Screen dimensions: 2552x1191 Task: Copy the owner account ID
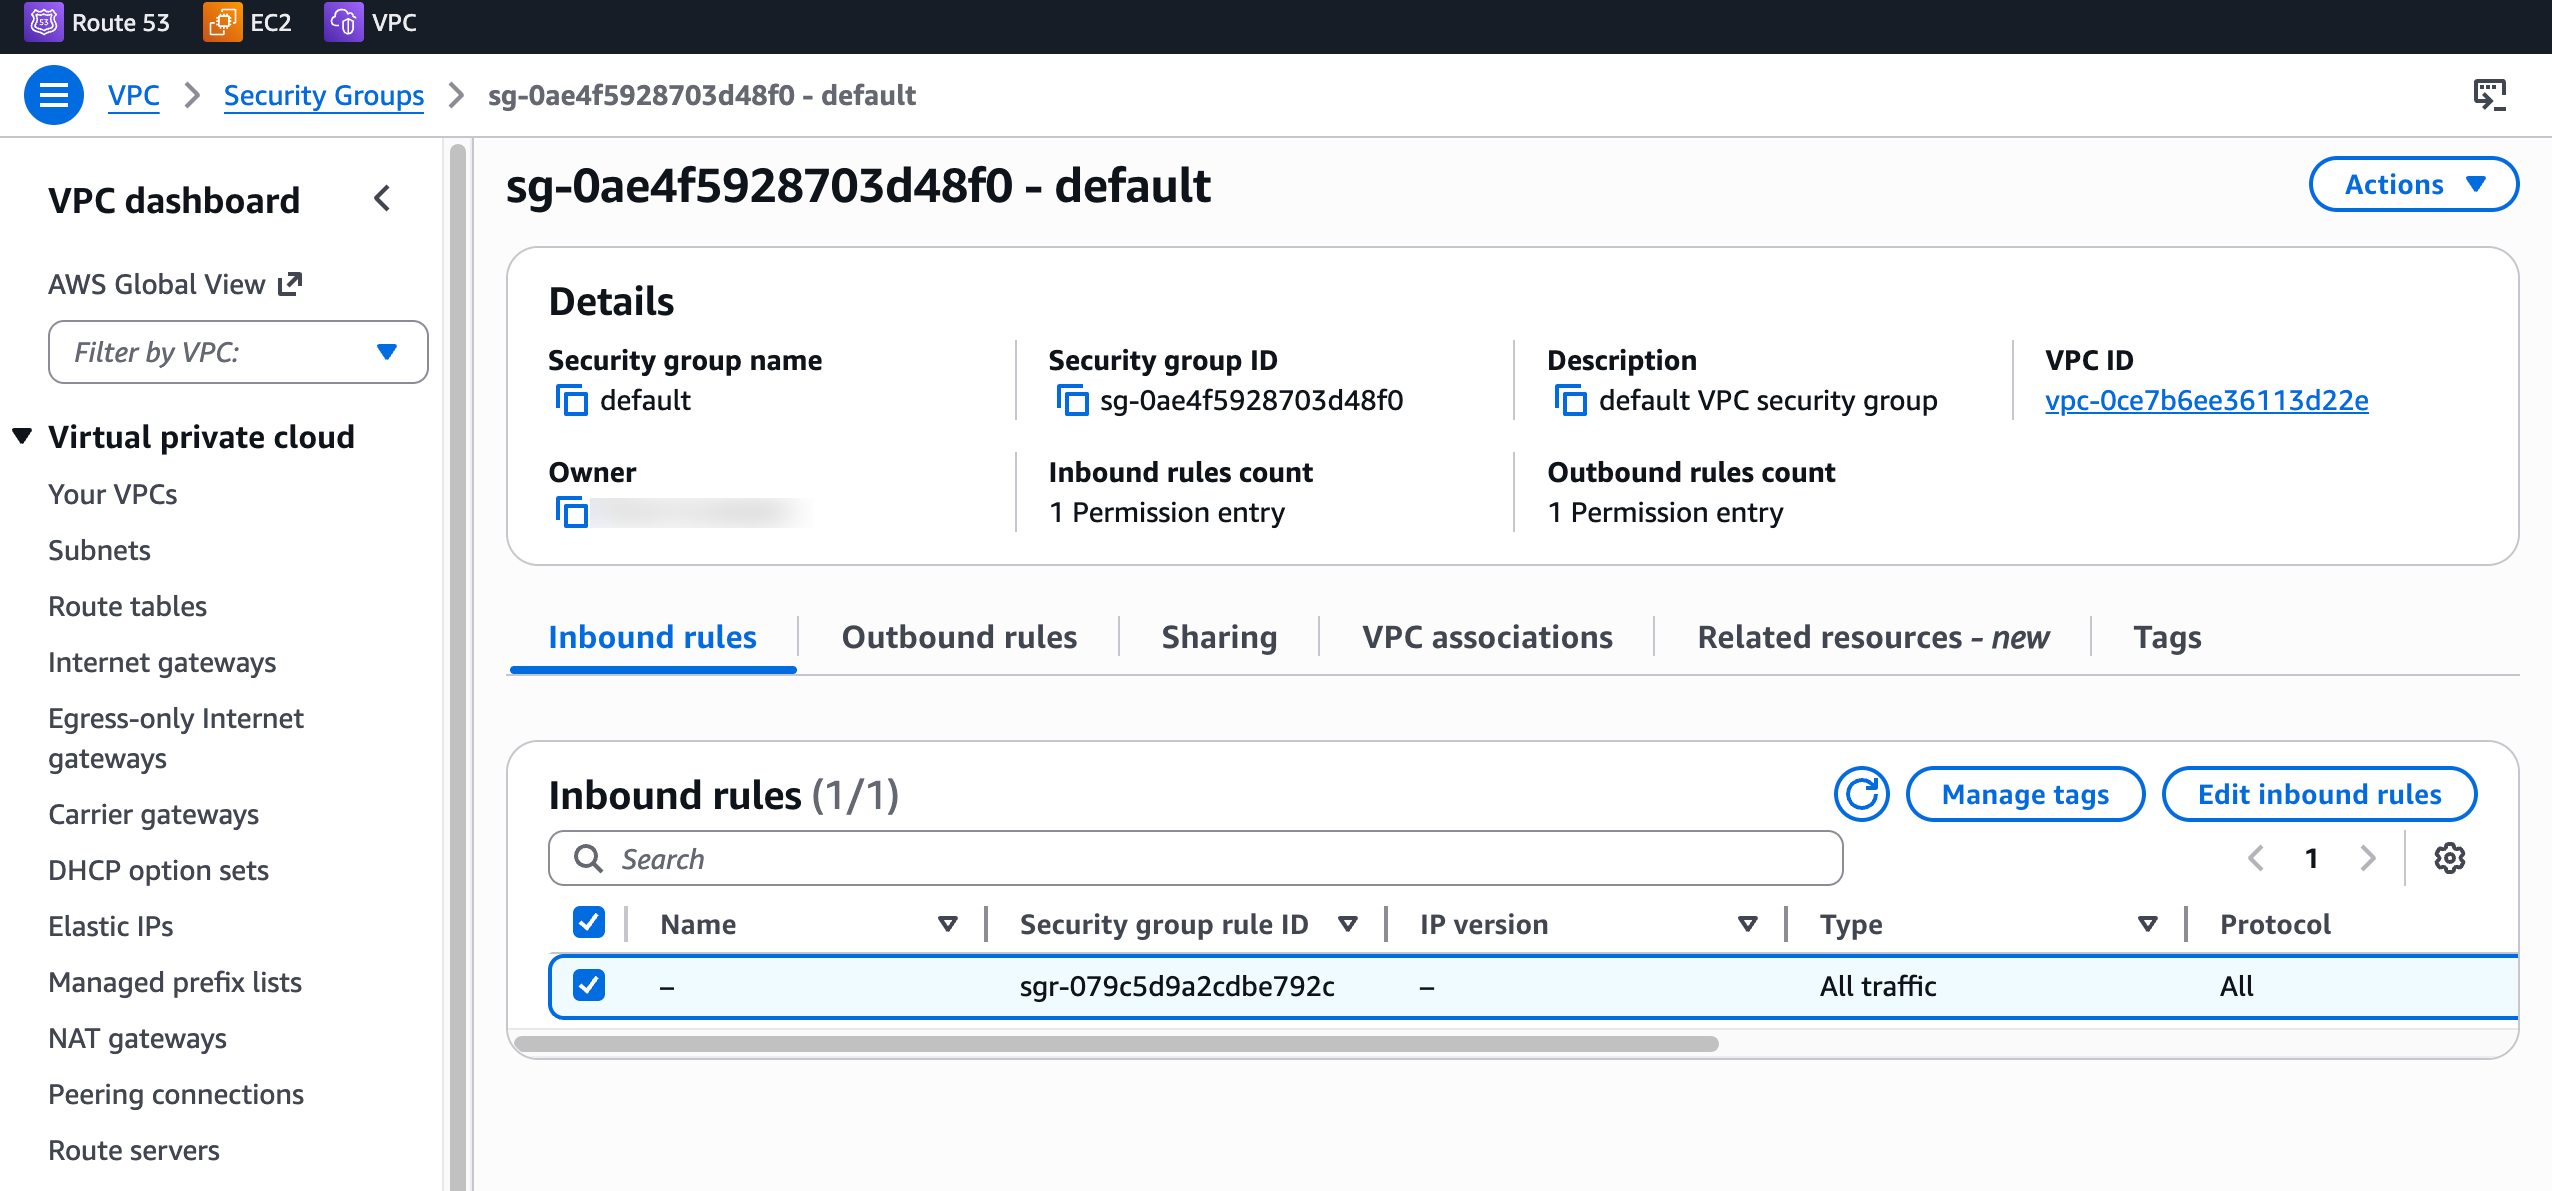571,513
